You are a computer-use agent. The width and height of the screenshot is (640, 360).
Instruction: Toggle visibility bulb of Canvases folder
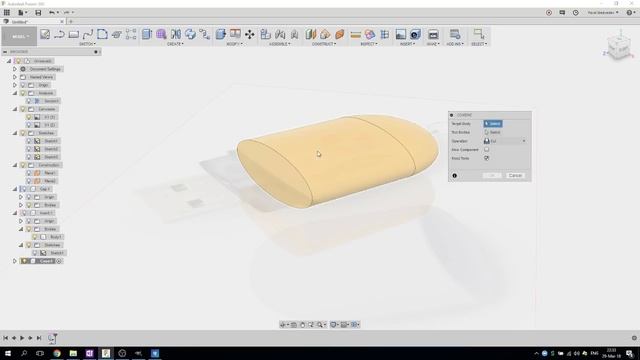click(23, 109)
